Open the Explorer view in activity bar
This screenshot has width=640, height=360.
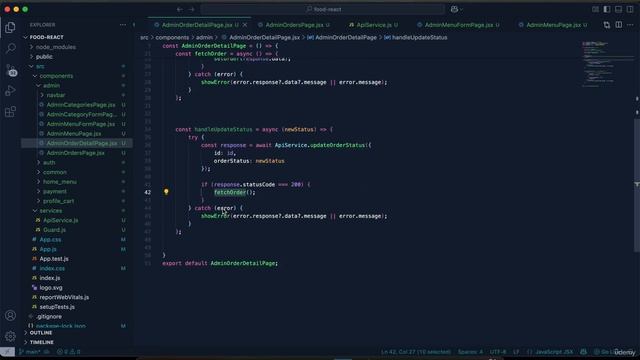click(x=10, y=27)
